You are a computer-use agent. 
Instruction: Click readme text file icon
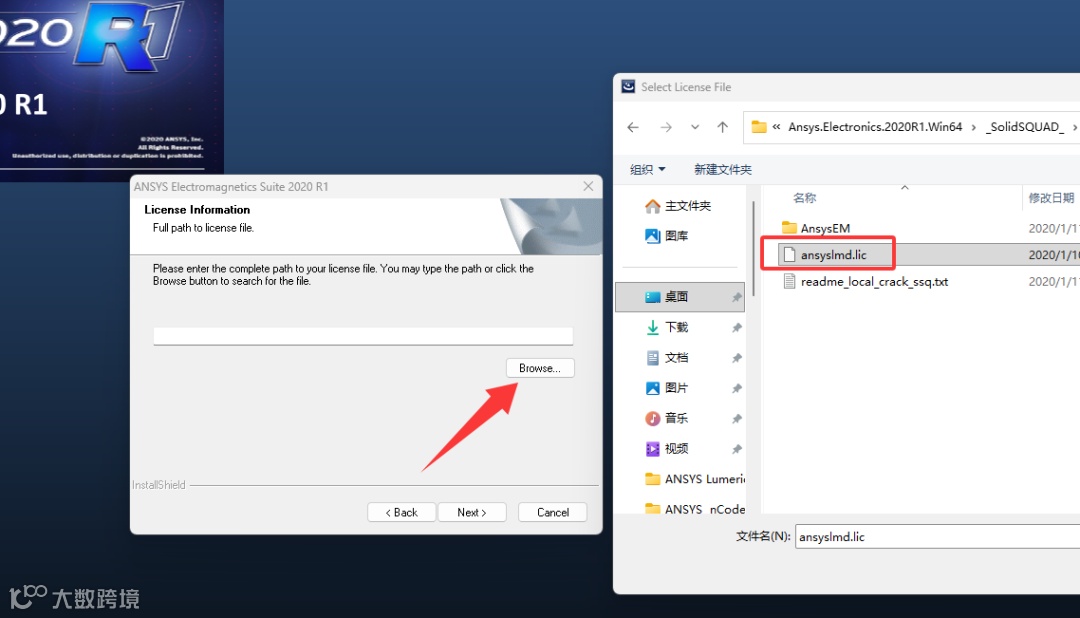click(789, 282)
